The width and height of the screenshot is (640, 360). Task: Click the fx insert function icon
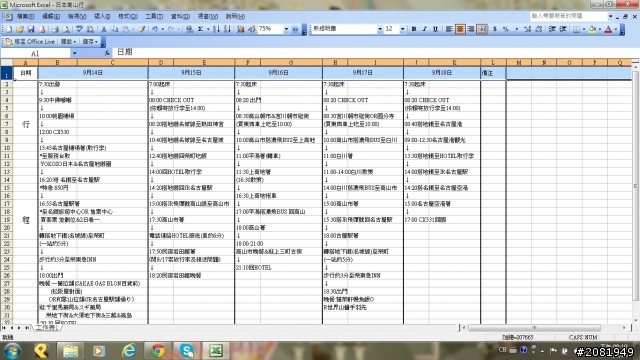[x=107, y=53]
